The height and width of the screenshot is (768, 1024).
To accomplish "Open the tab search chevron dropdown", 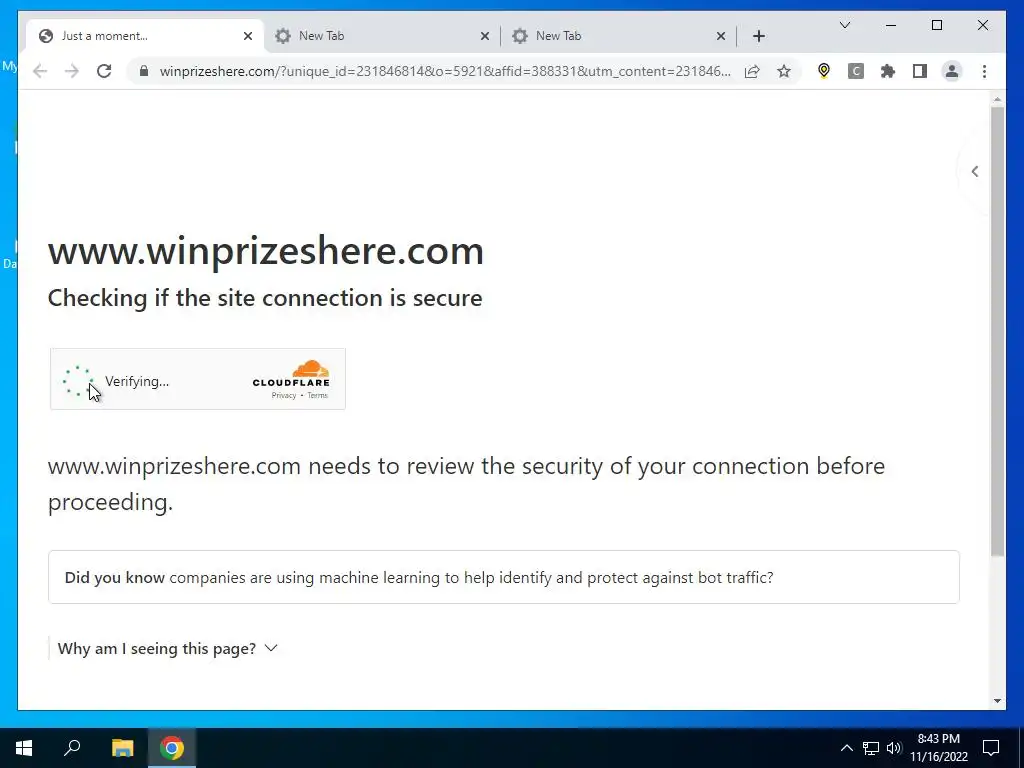I will pyautogui.click(x=844, y=25).
